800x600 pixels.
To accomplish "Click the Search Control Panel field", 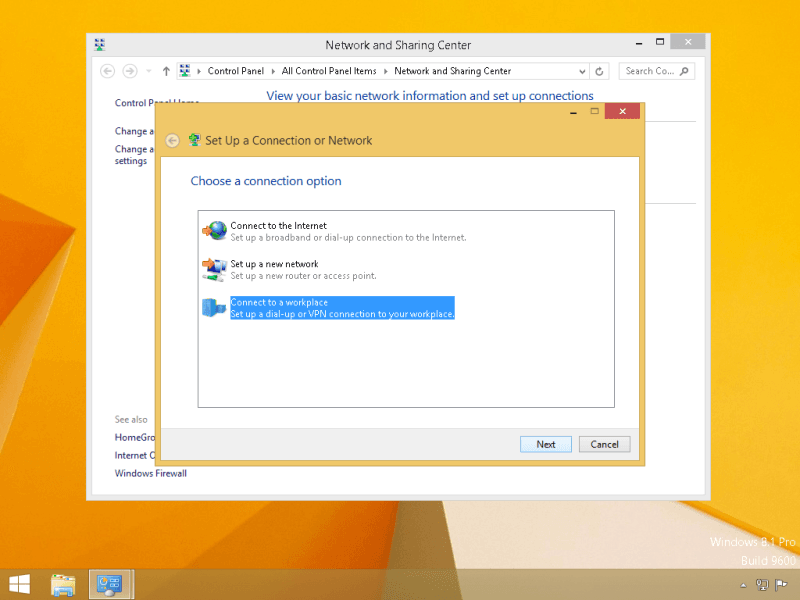I will pos(652,71).
